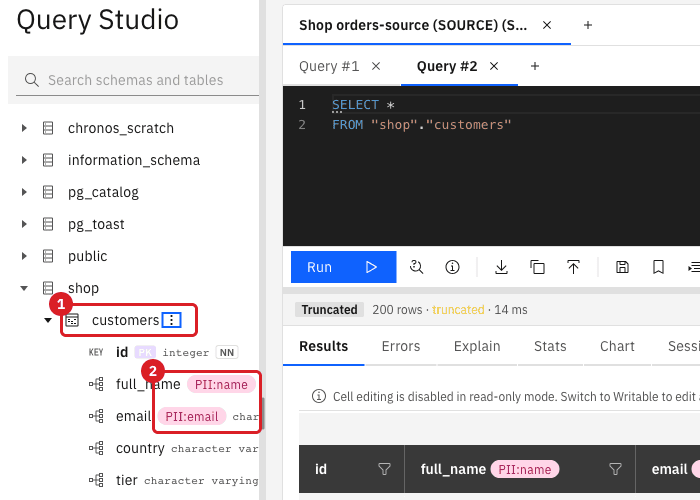Click inside the SQL editor area
The width and height of the screenshot is (700, 500).
pos(491,166)
